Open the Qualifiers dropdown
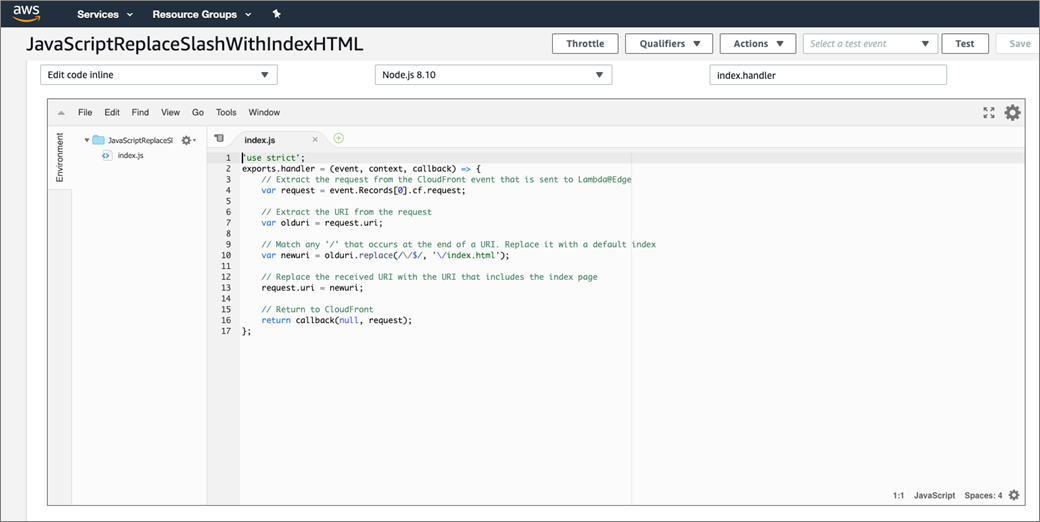 (669, 44)
